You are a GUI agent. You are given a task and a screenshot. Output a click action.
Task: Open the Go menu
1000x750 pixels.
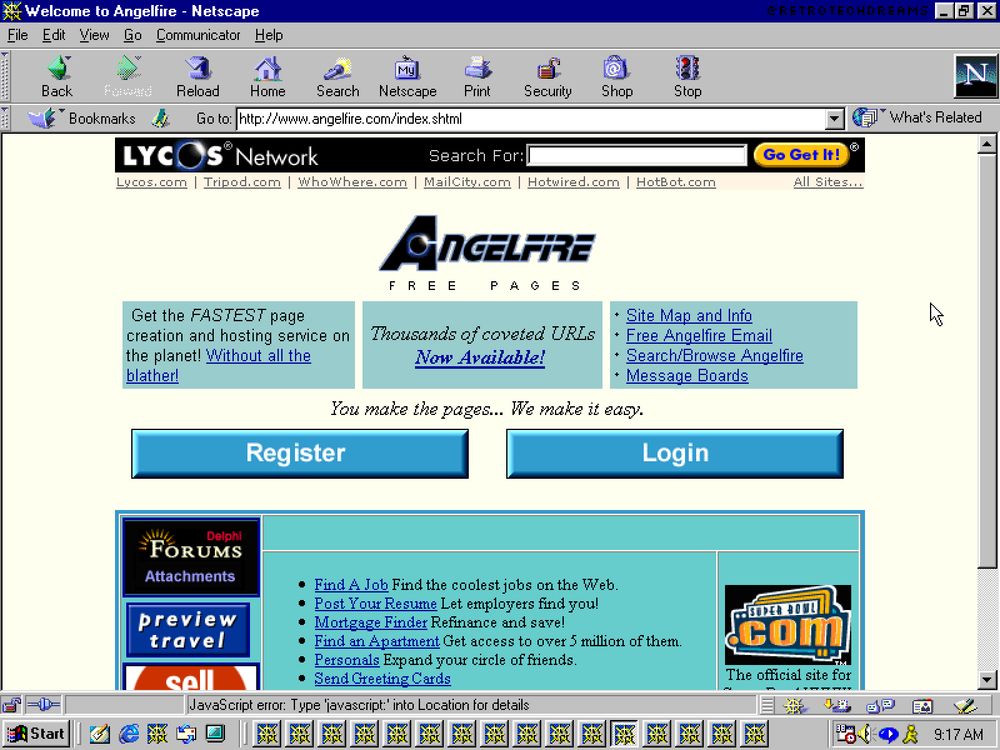click(133, 35)
